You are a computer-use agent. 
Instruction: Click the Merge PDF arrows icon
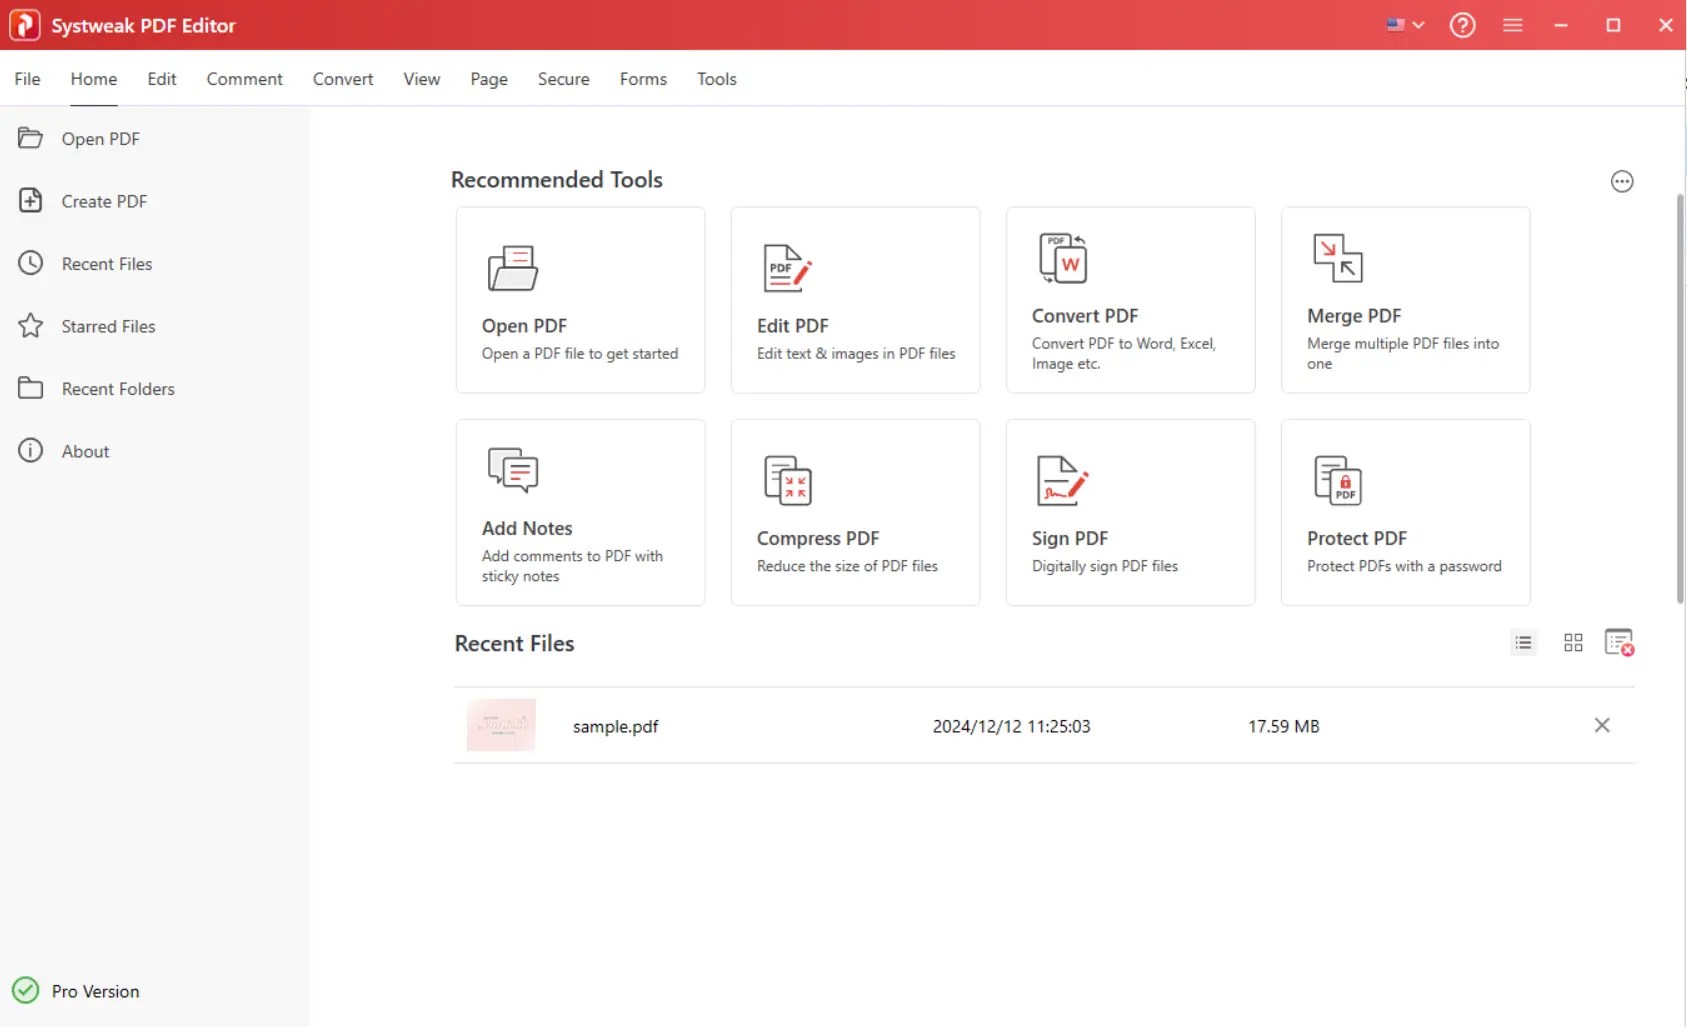coord(1338,258)
